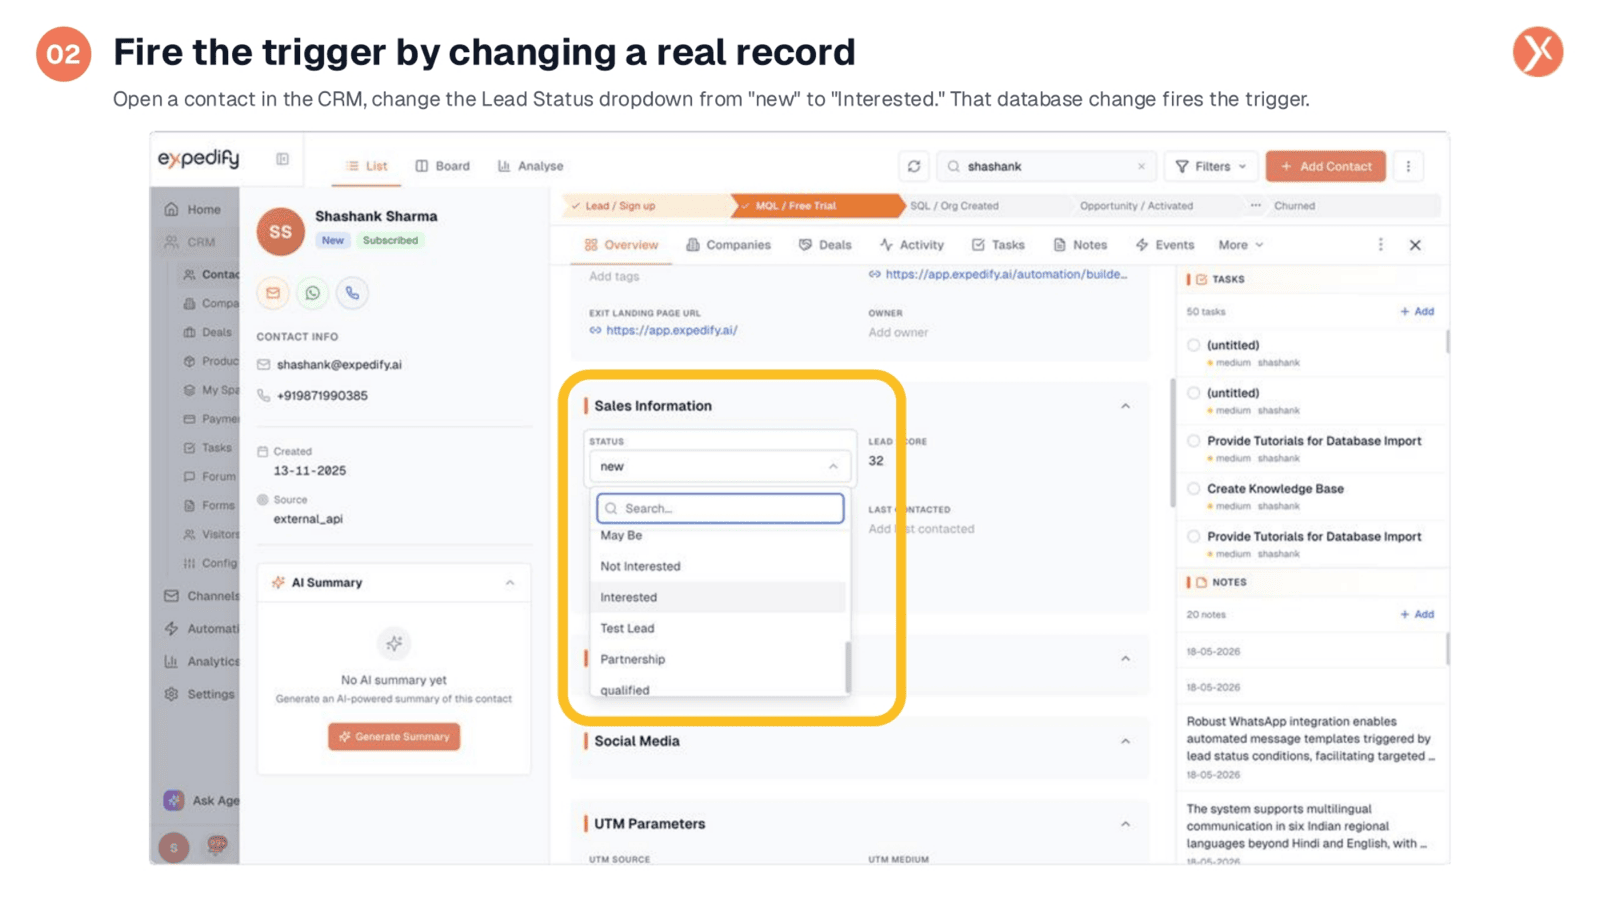Switch to the Analyse view tab
Screen dimensions: 1600x900
531,166
